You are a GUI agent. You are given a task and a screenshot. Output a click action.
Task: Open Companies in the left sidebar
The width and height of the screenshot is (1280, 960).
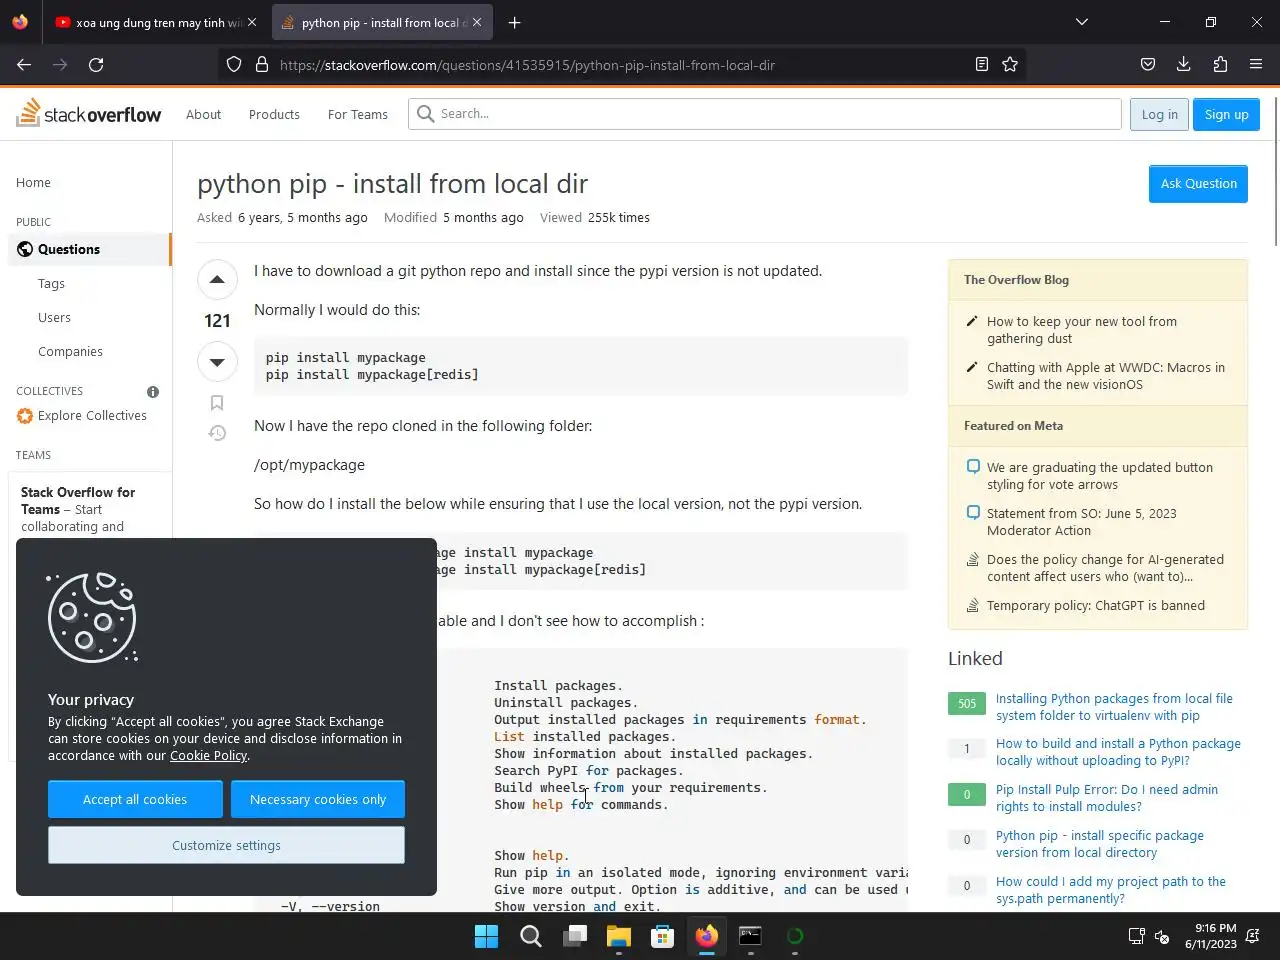coord(70,351)
